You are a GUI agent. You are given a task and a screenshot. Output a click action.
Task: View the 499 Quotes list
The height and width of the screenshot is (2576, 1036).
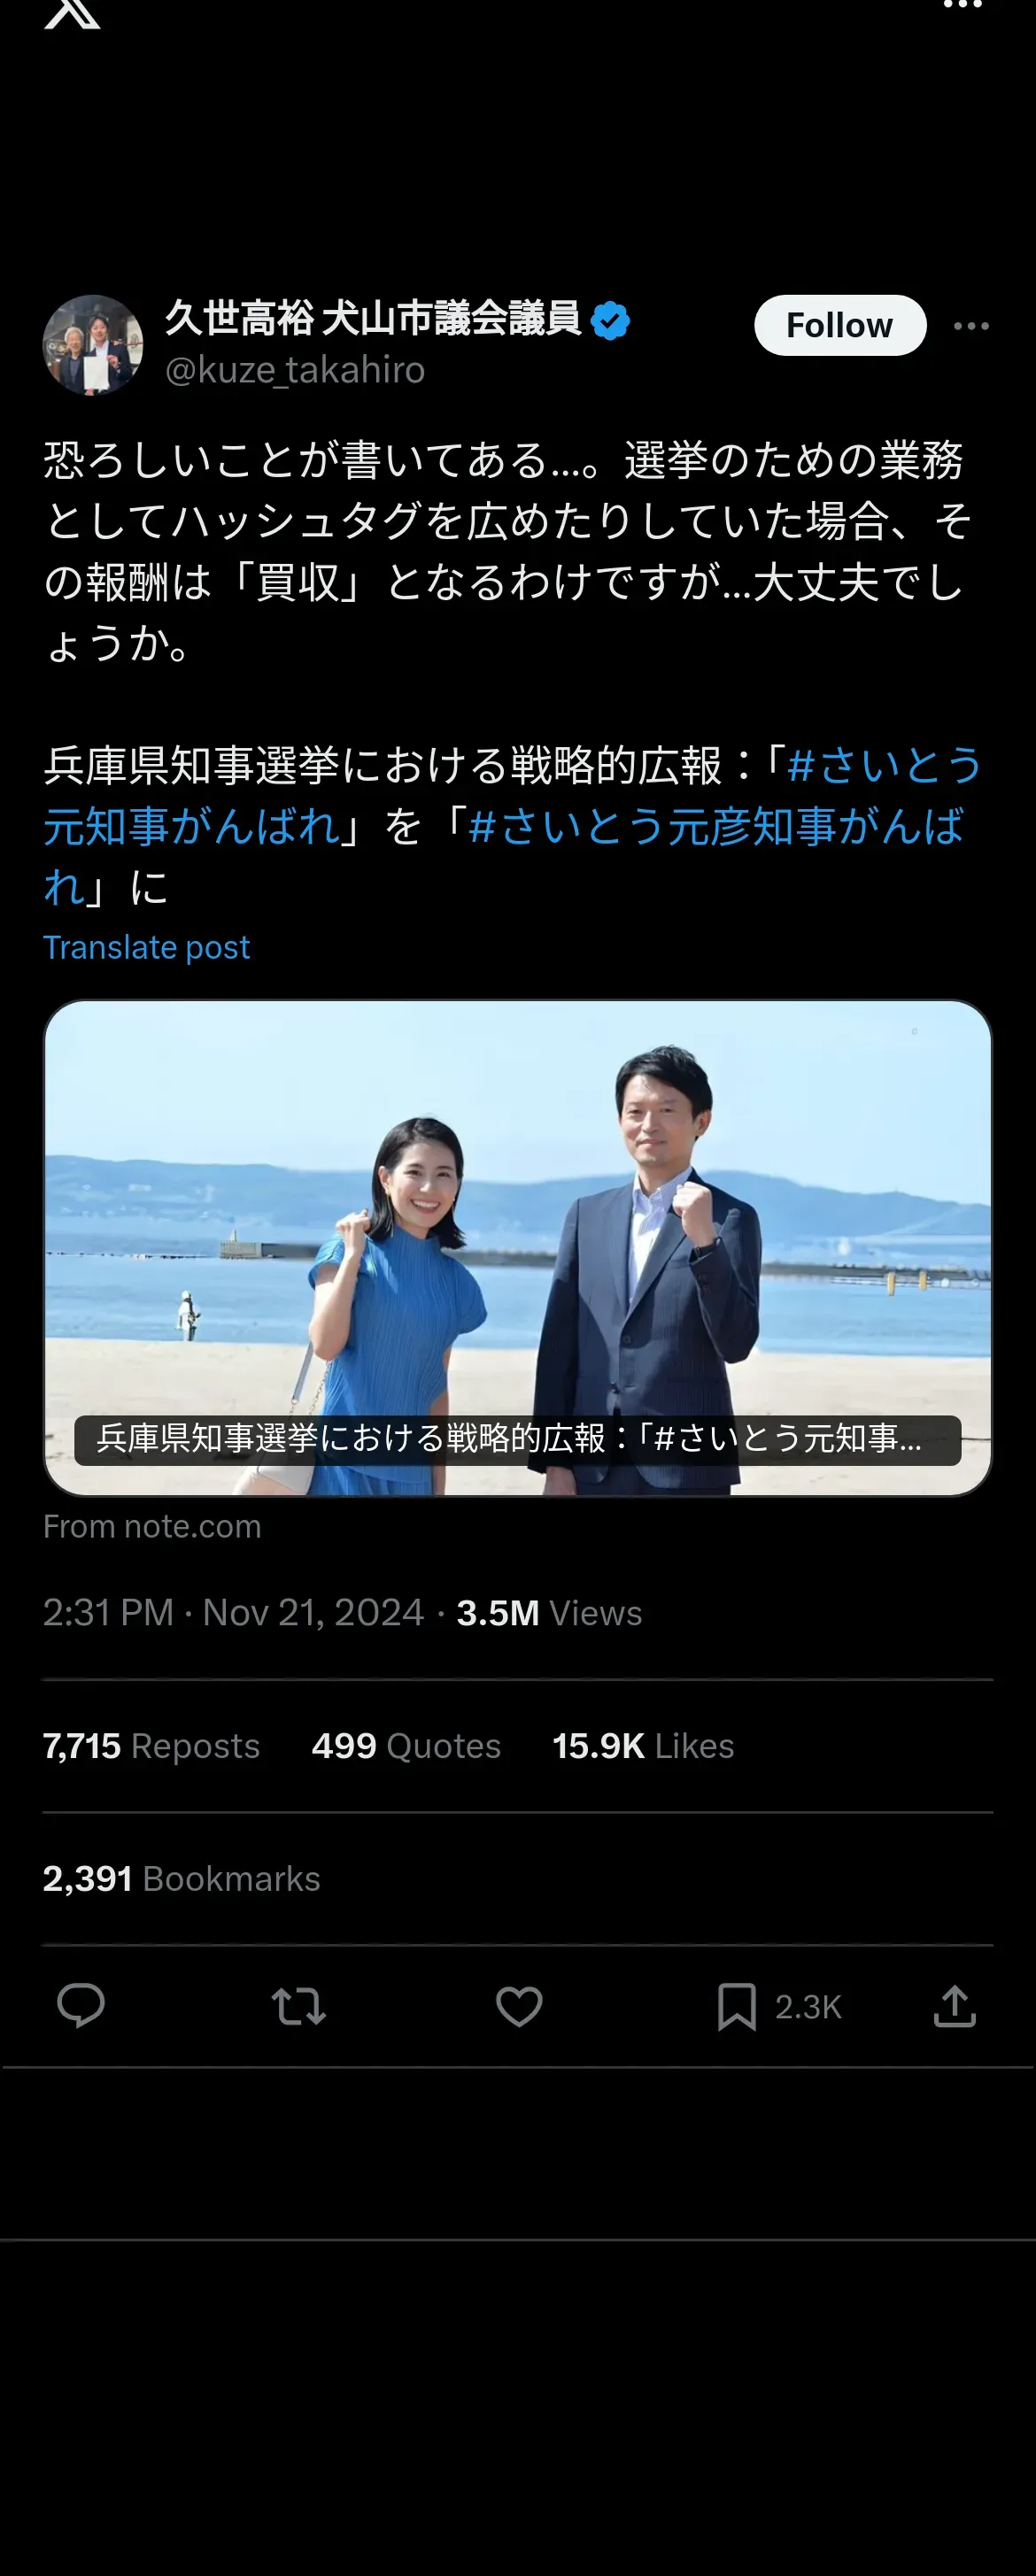click(x=406, y=1746)
